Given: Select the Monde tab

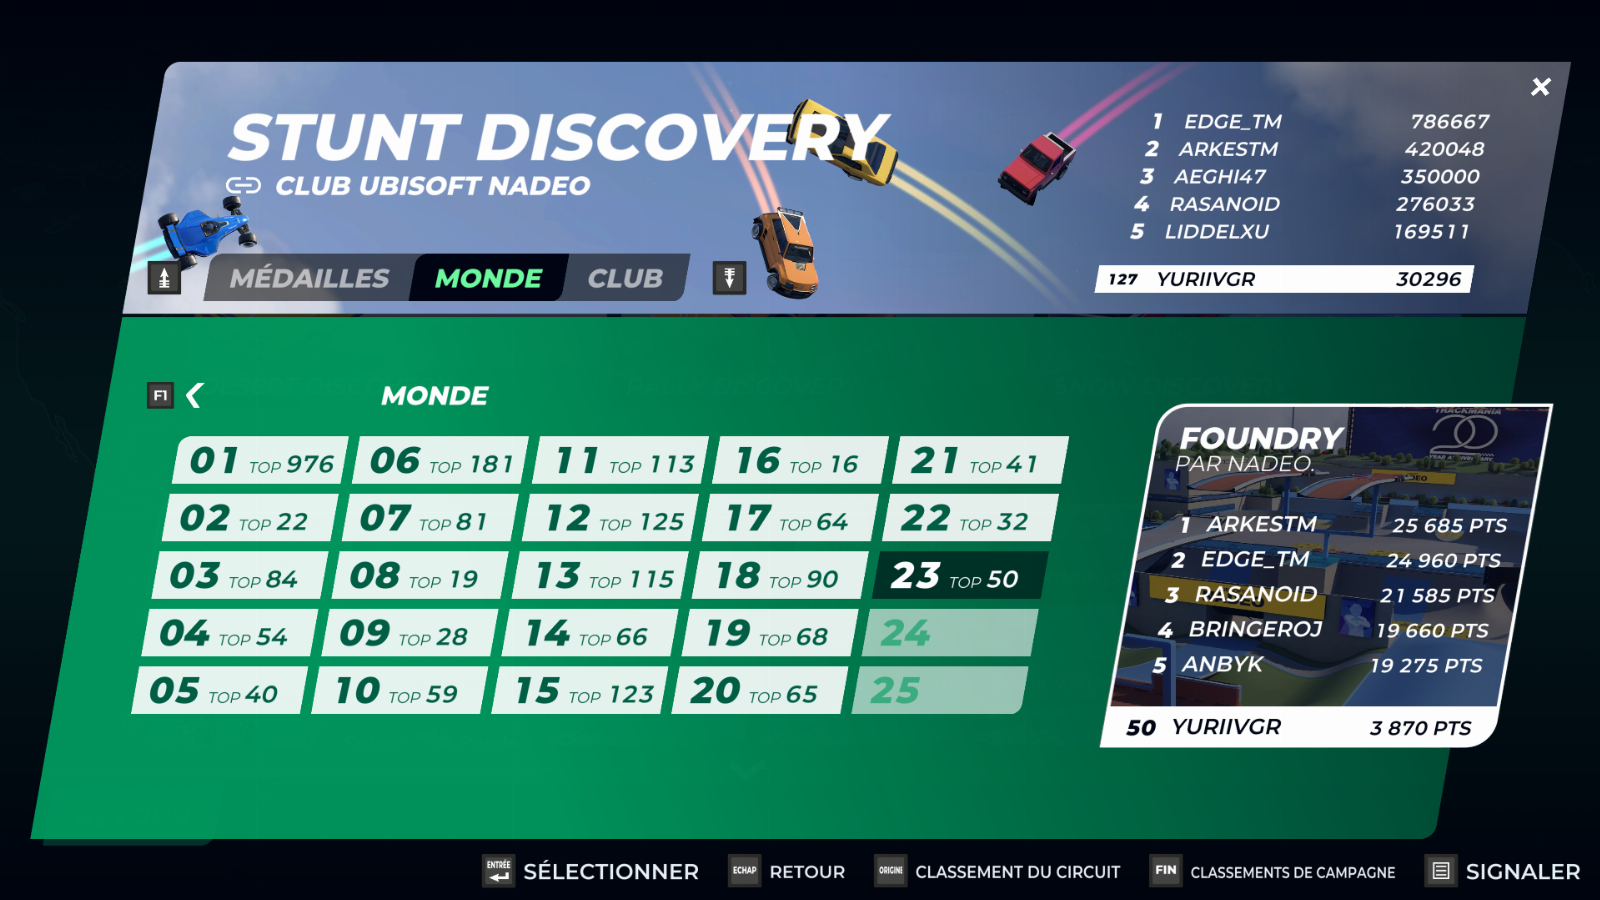Looking at the screenshot, I should (x=488, y=278).
